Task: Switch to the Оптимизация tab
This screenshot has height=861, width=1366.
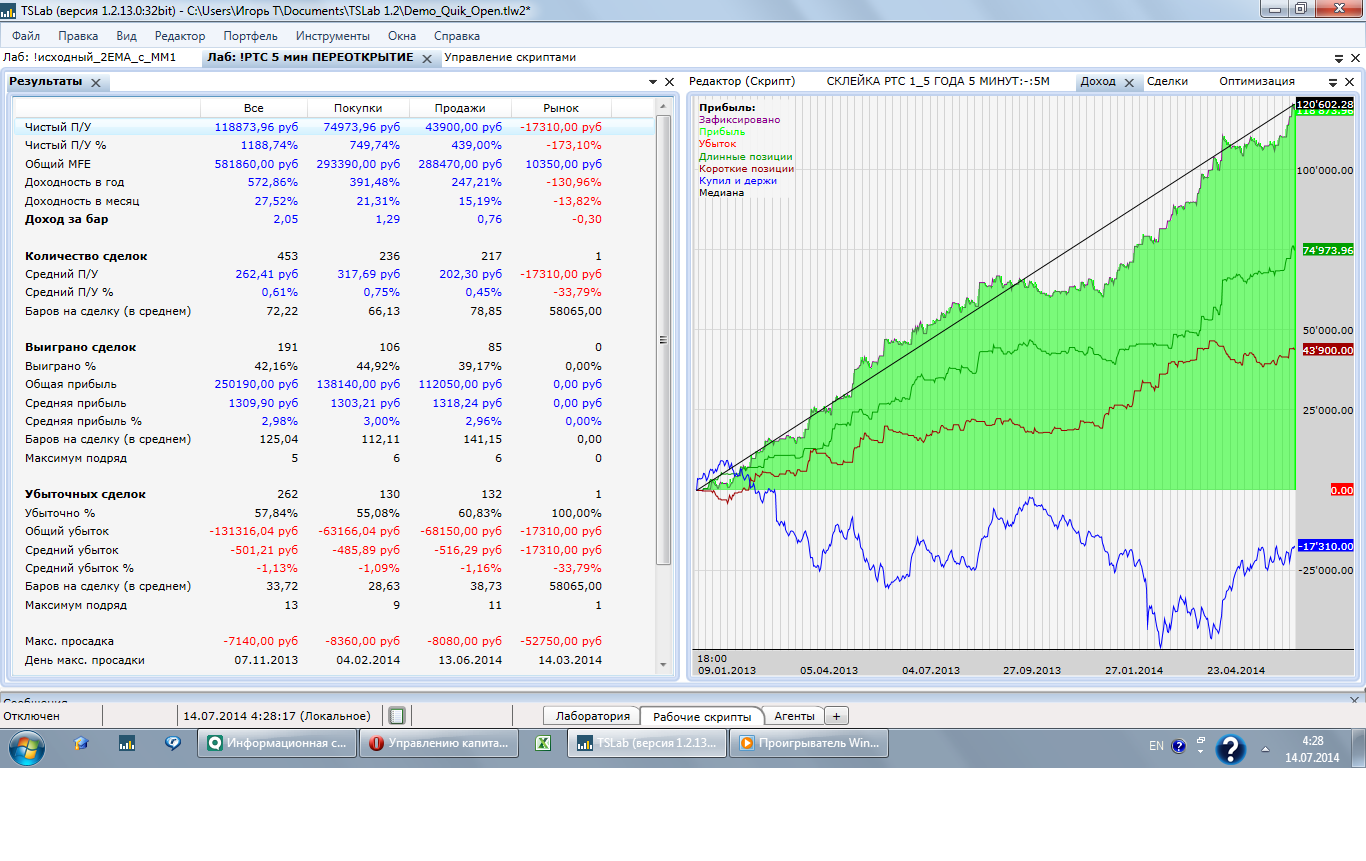Action: (x=1256, y=82)
